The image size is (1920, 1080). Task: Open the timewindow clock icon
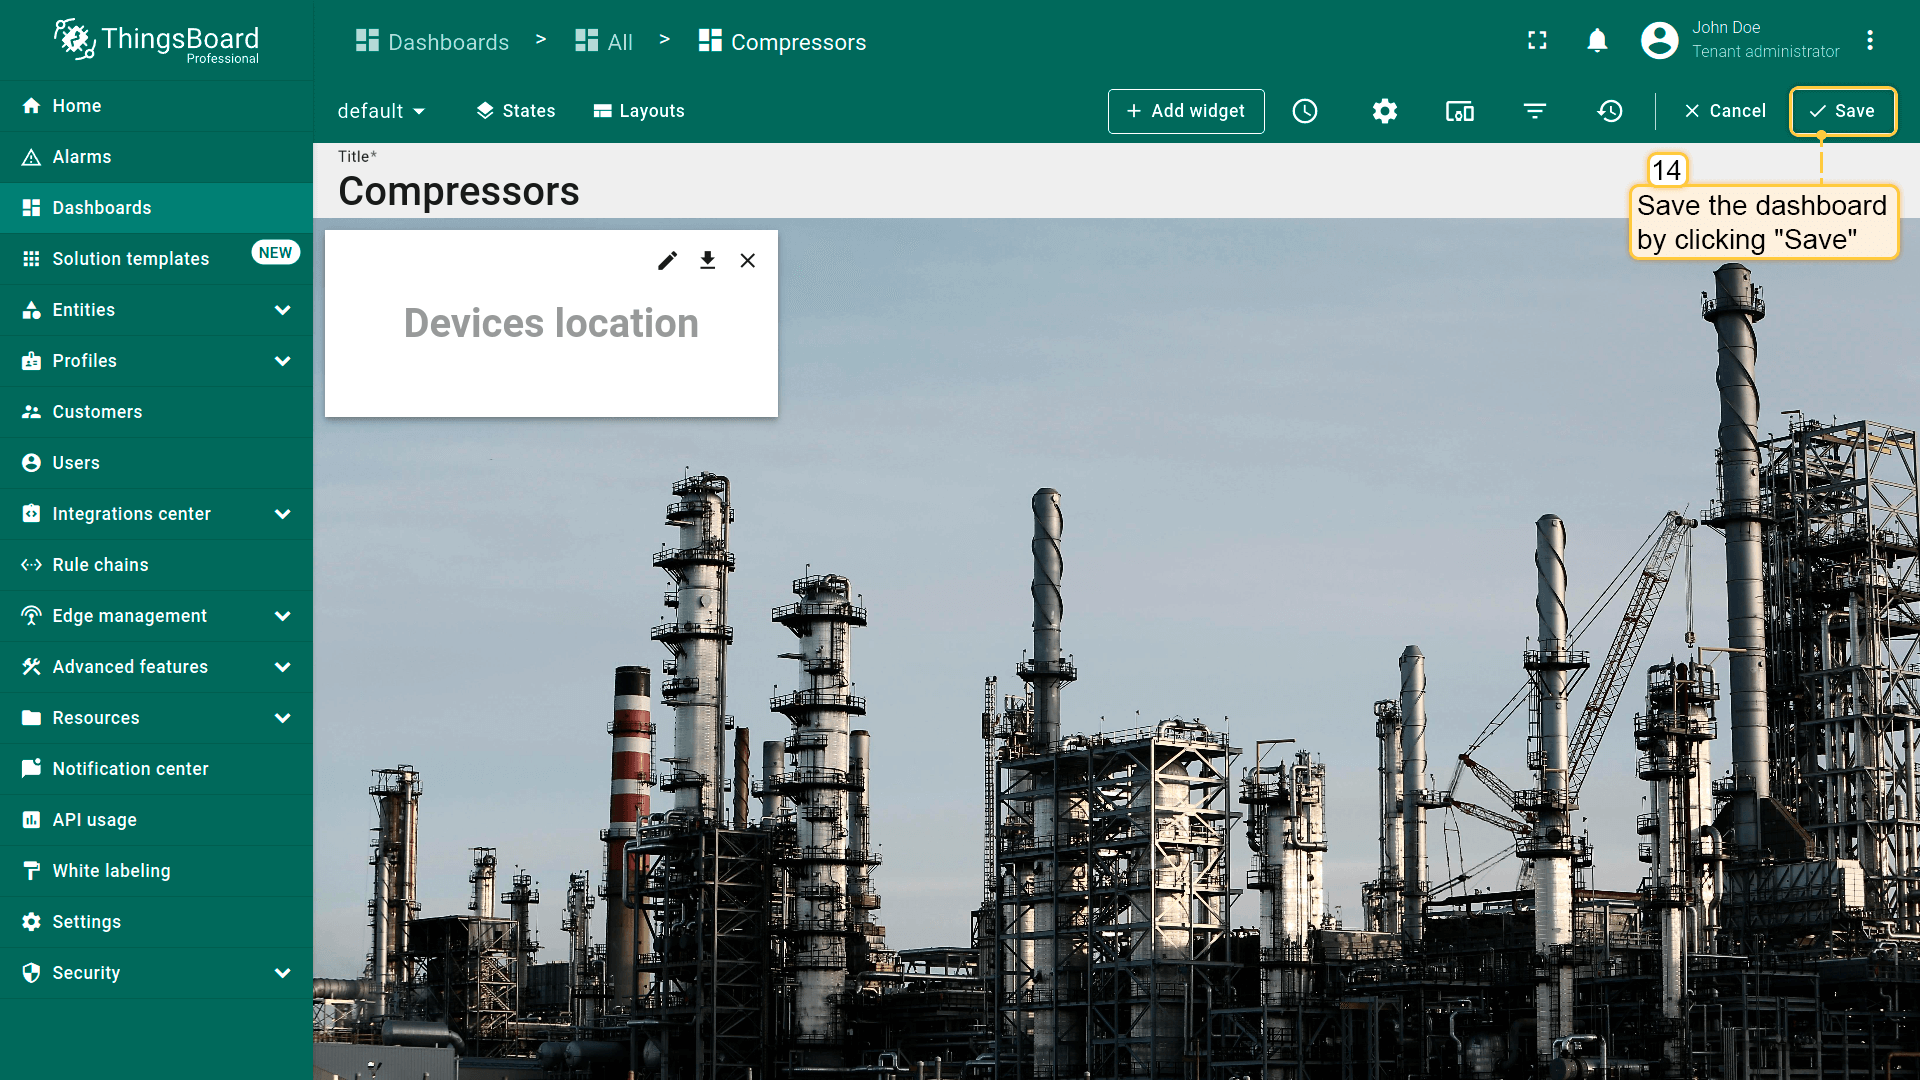[x=1305, y=111]
